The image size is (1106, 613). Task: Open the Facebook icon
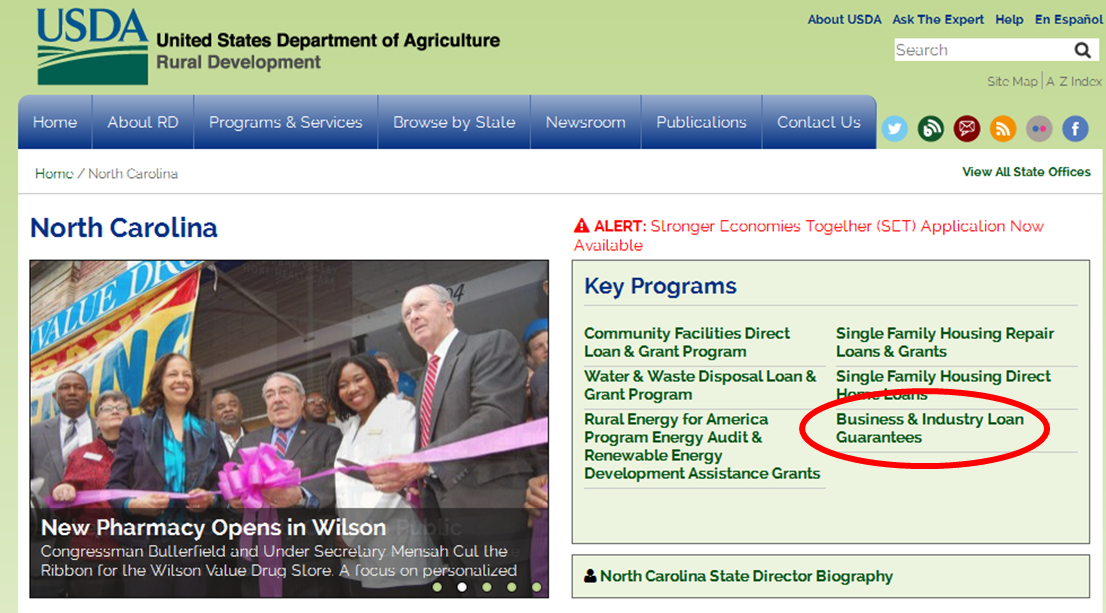(x=1075, y=128)
